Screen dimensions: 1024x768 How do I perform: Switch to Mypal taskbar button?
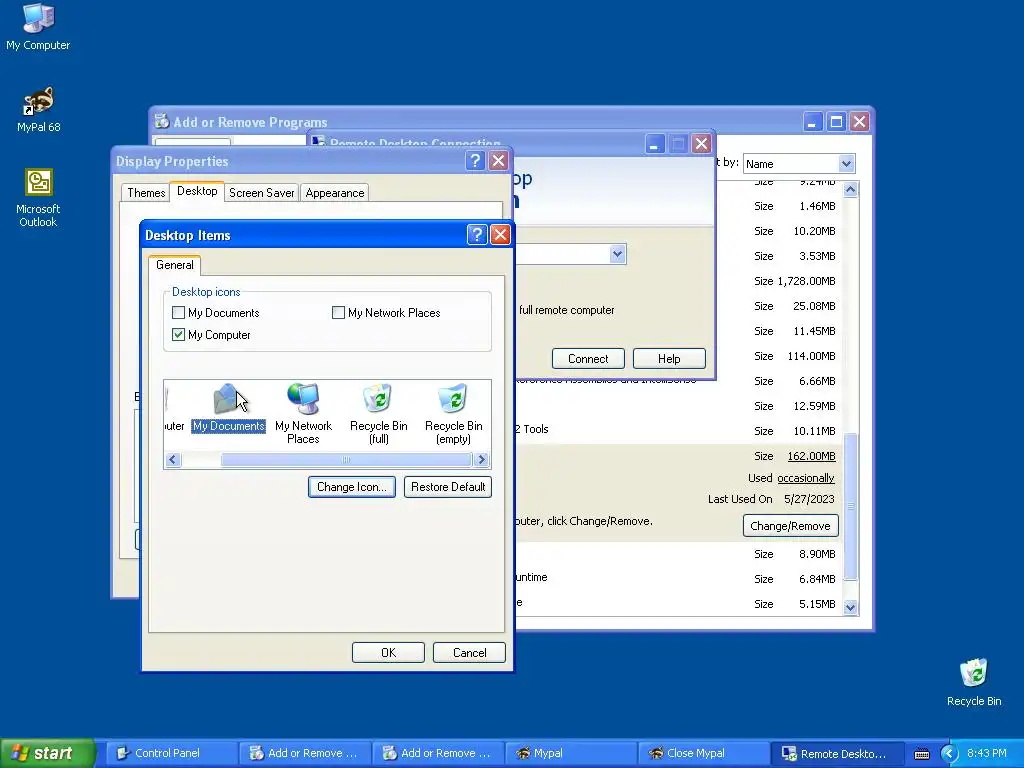click(569, 753)
